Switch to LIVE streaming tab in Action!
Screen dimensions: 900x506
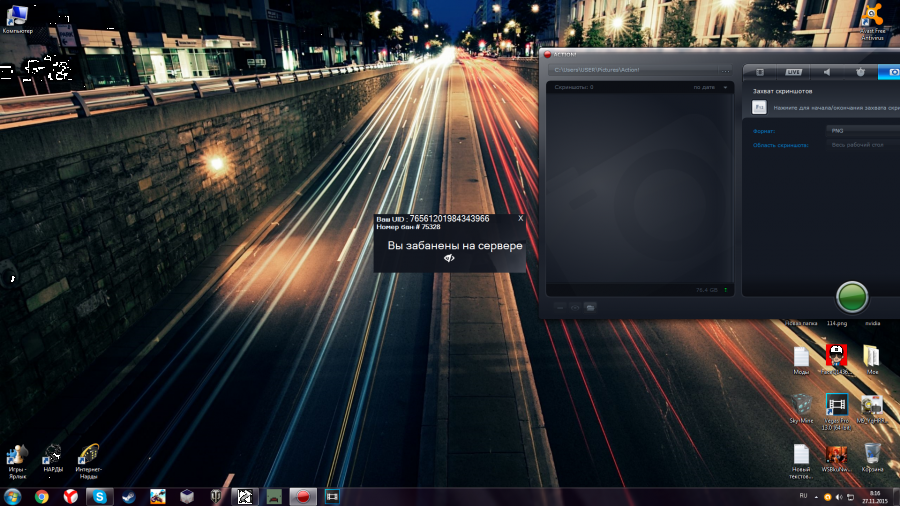click(793, 72)
